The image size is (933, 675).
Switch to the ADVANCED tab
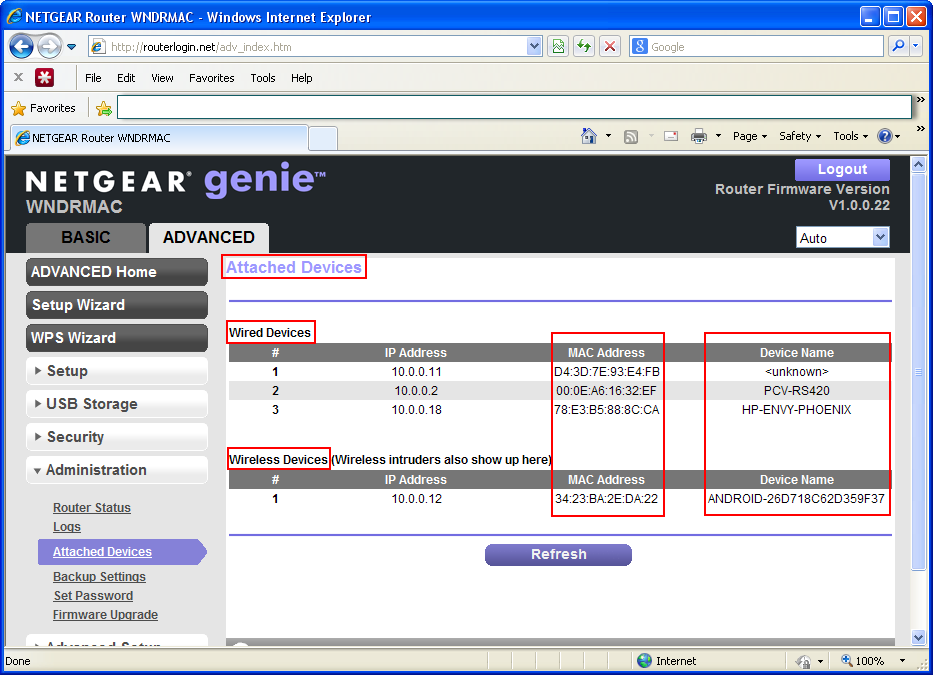(209, 238)
